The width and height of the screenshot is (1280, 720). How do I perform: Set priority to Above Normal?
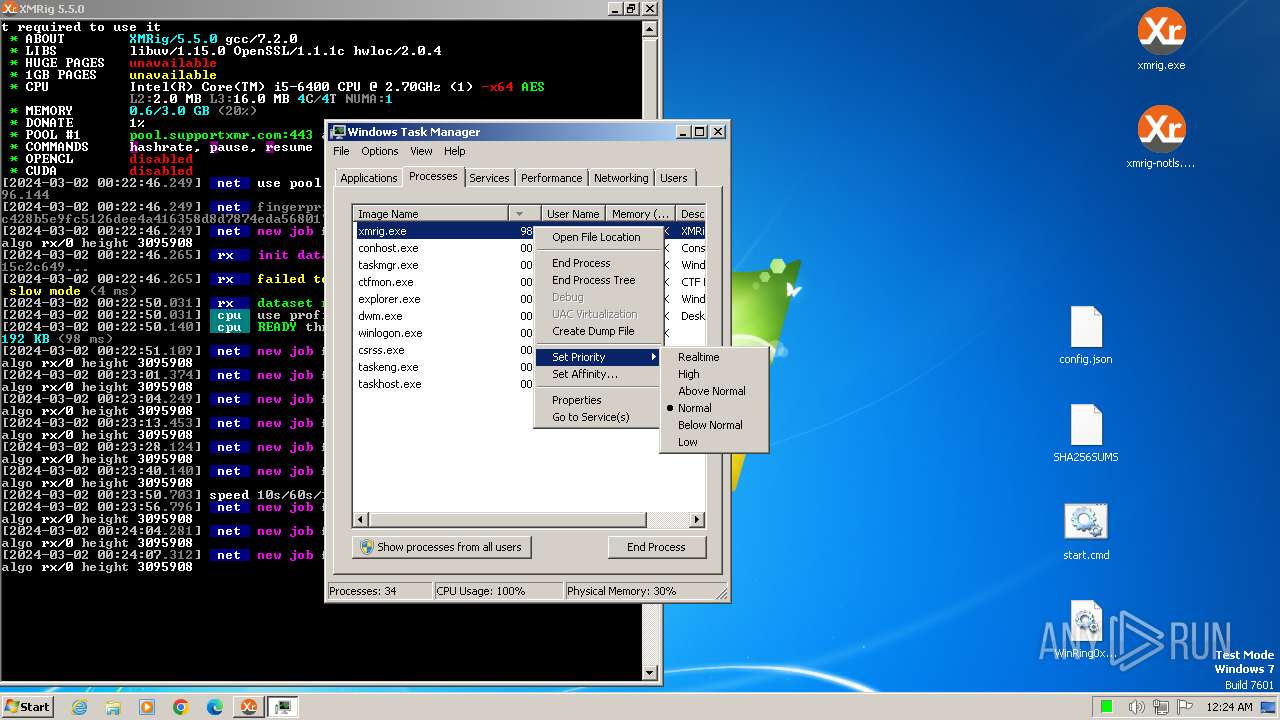pos(714,391)
